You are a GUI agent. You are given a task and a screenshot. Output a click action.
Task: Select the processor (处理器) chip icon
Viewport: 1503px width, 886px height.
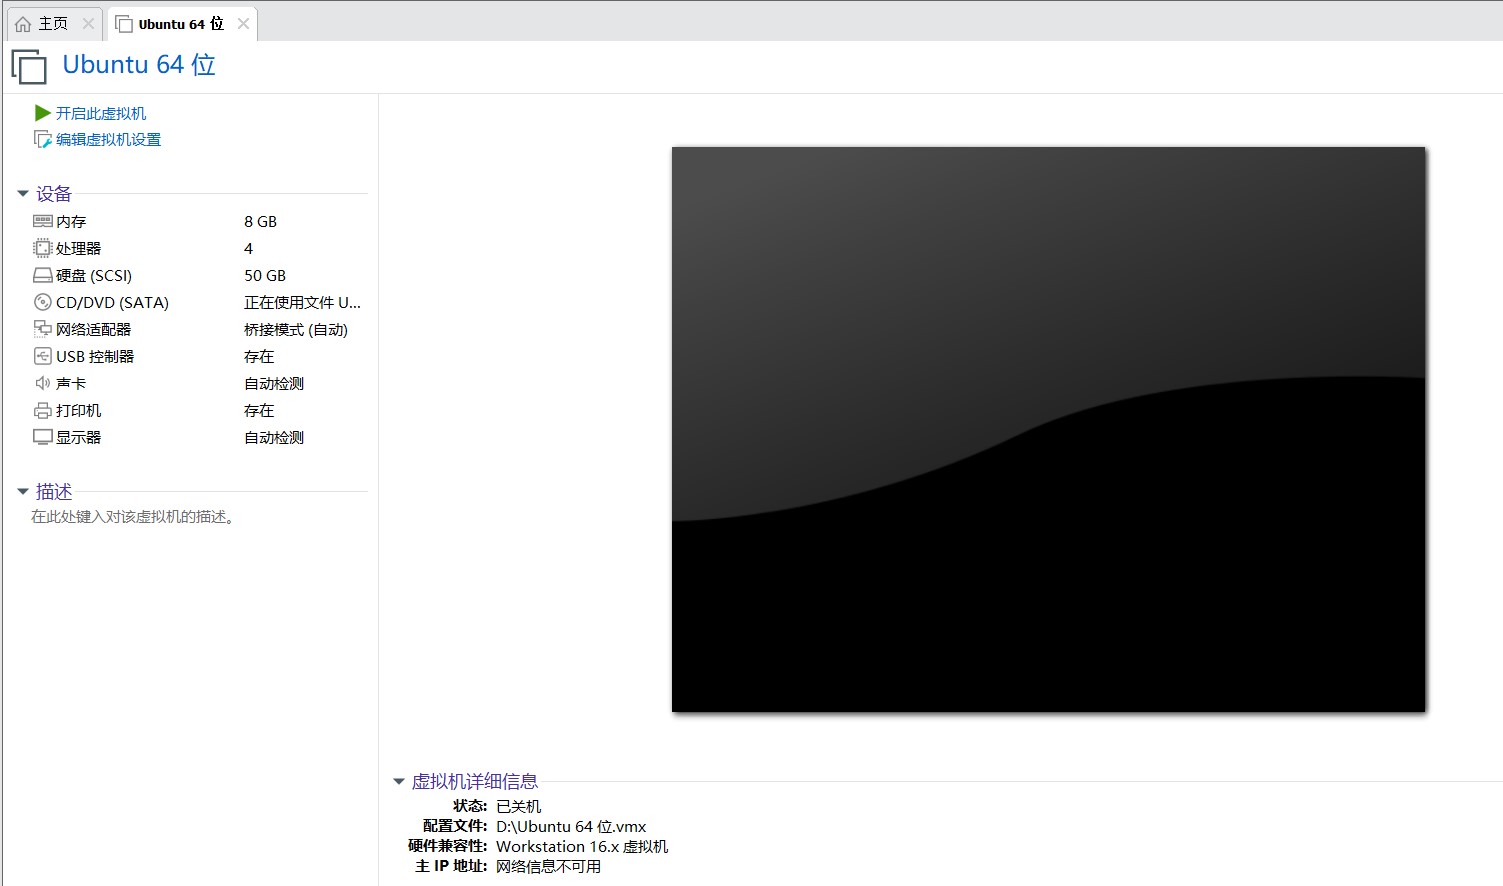point(42,248)
